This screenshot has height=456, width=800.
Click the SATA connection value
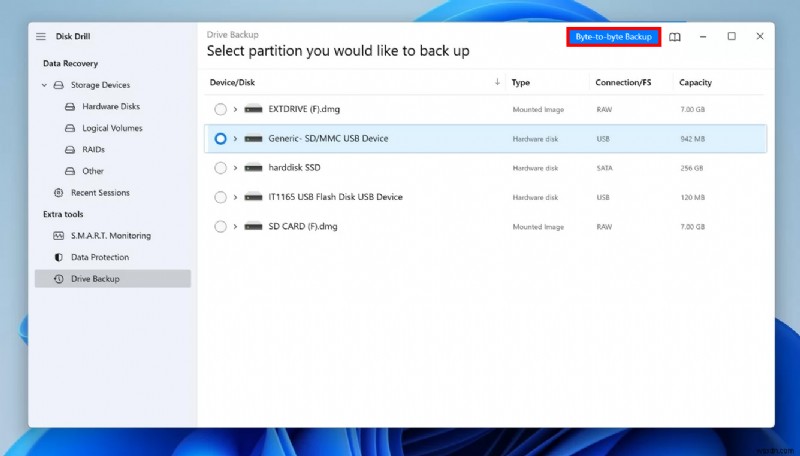[605, 168]
